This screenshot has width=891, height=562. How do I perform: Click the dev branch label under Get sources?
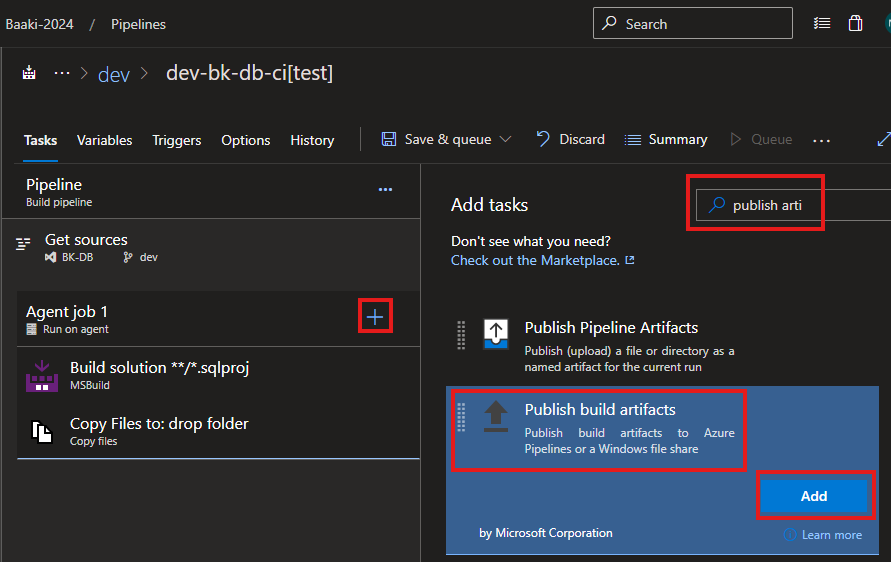[148, 257]
